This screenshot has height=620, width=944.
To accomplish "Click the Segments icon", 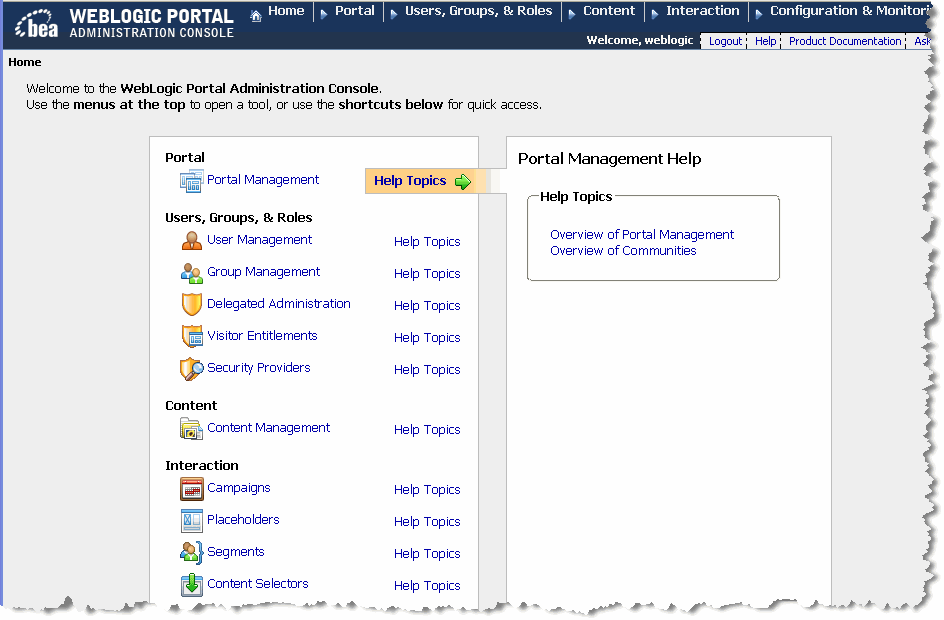I will [191, 553].
